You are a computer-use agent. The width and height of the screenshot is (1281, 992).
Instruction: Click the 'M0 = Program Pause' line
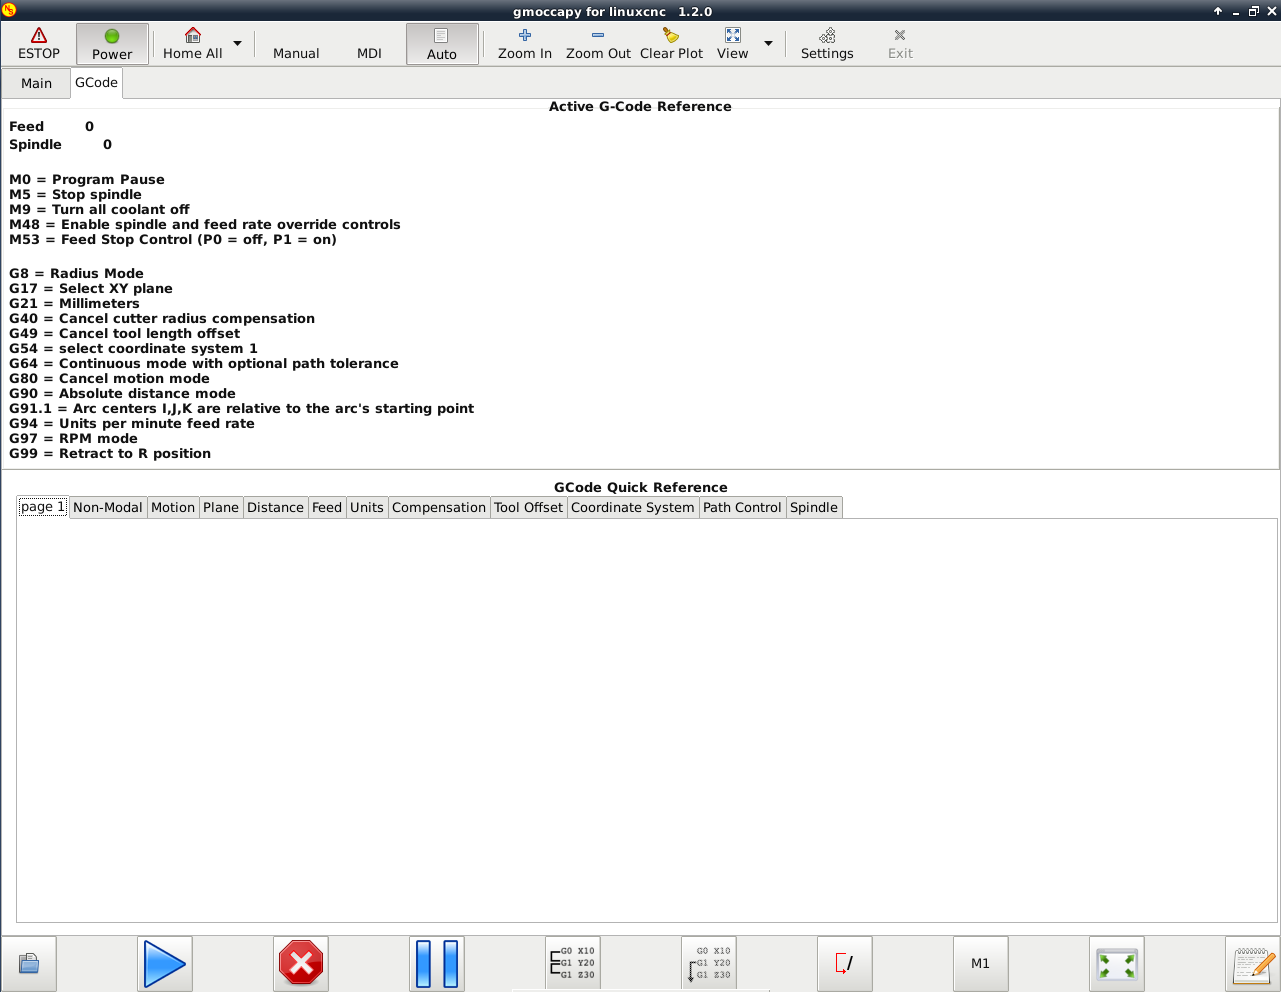[87, 180]
